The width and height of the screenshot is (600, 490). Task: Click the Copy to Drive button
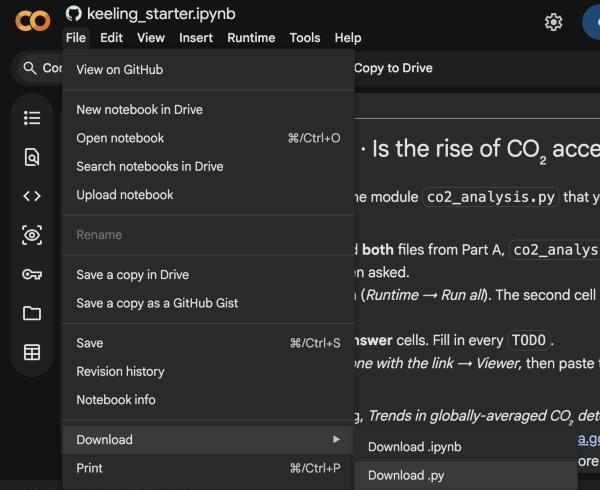[x=393, y=68]
